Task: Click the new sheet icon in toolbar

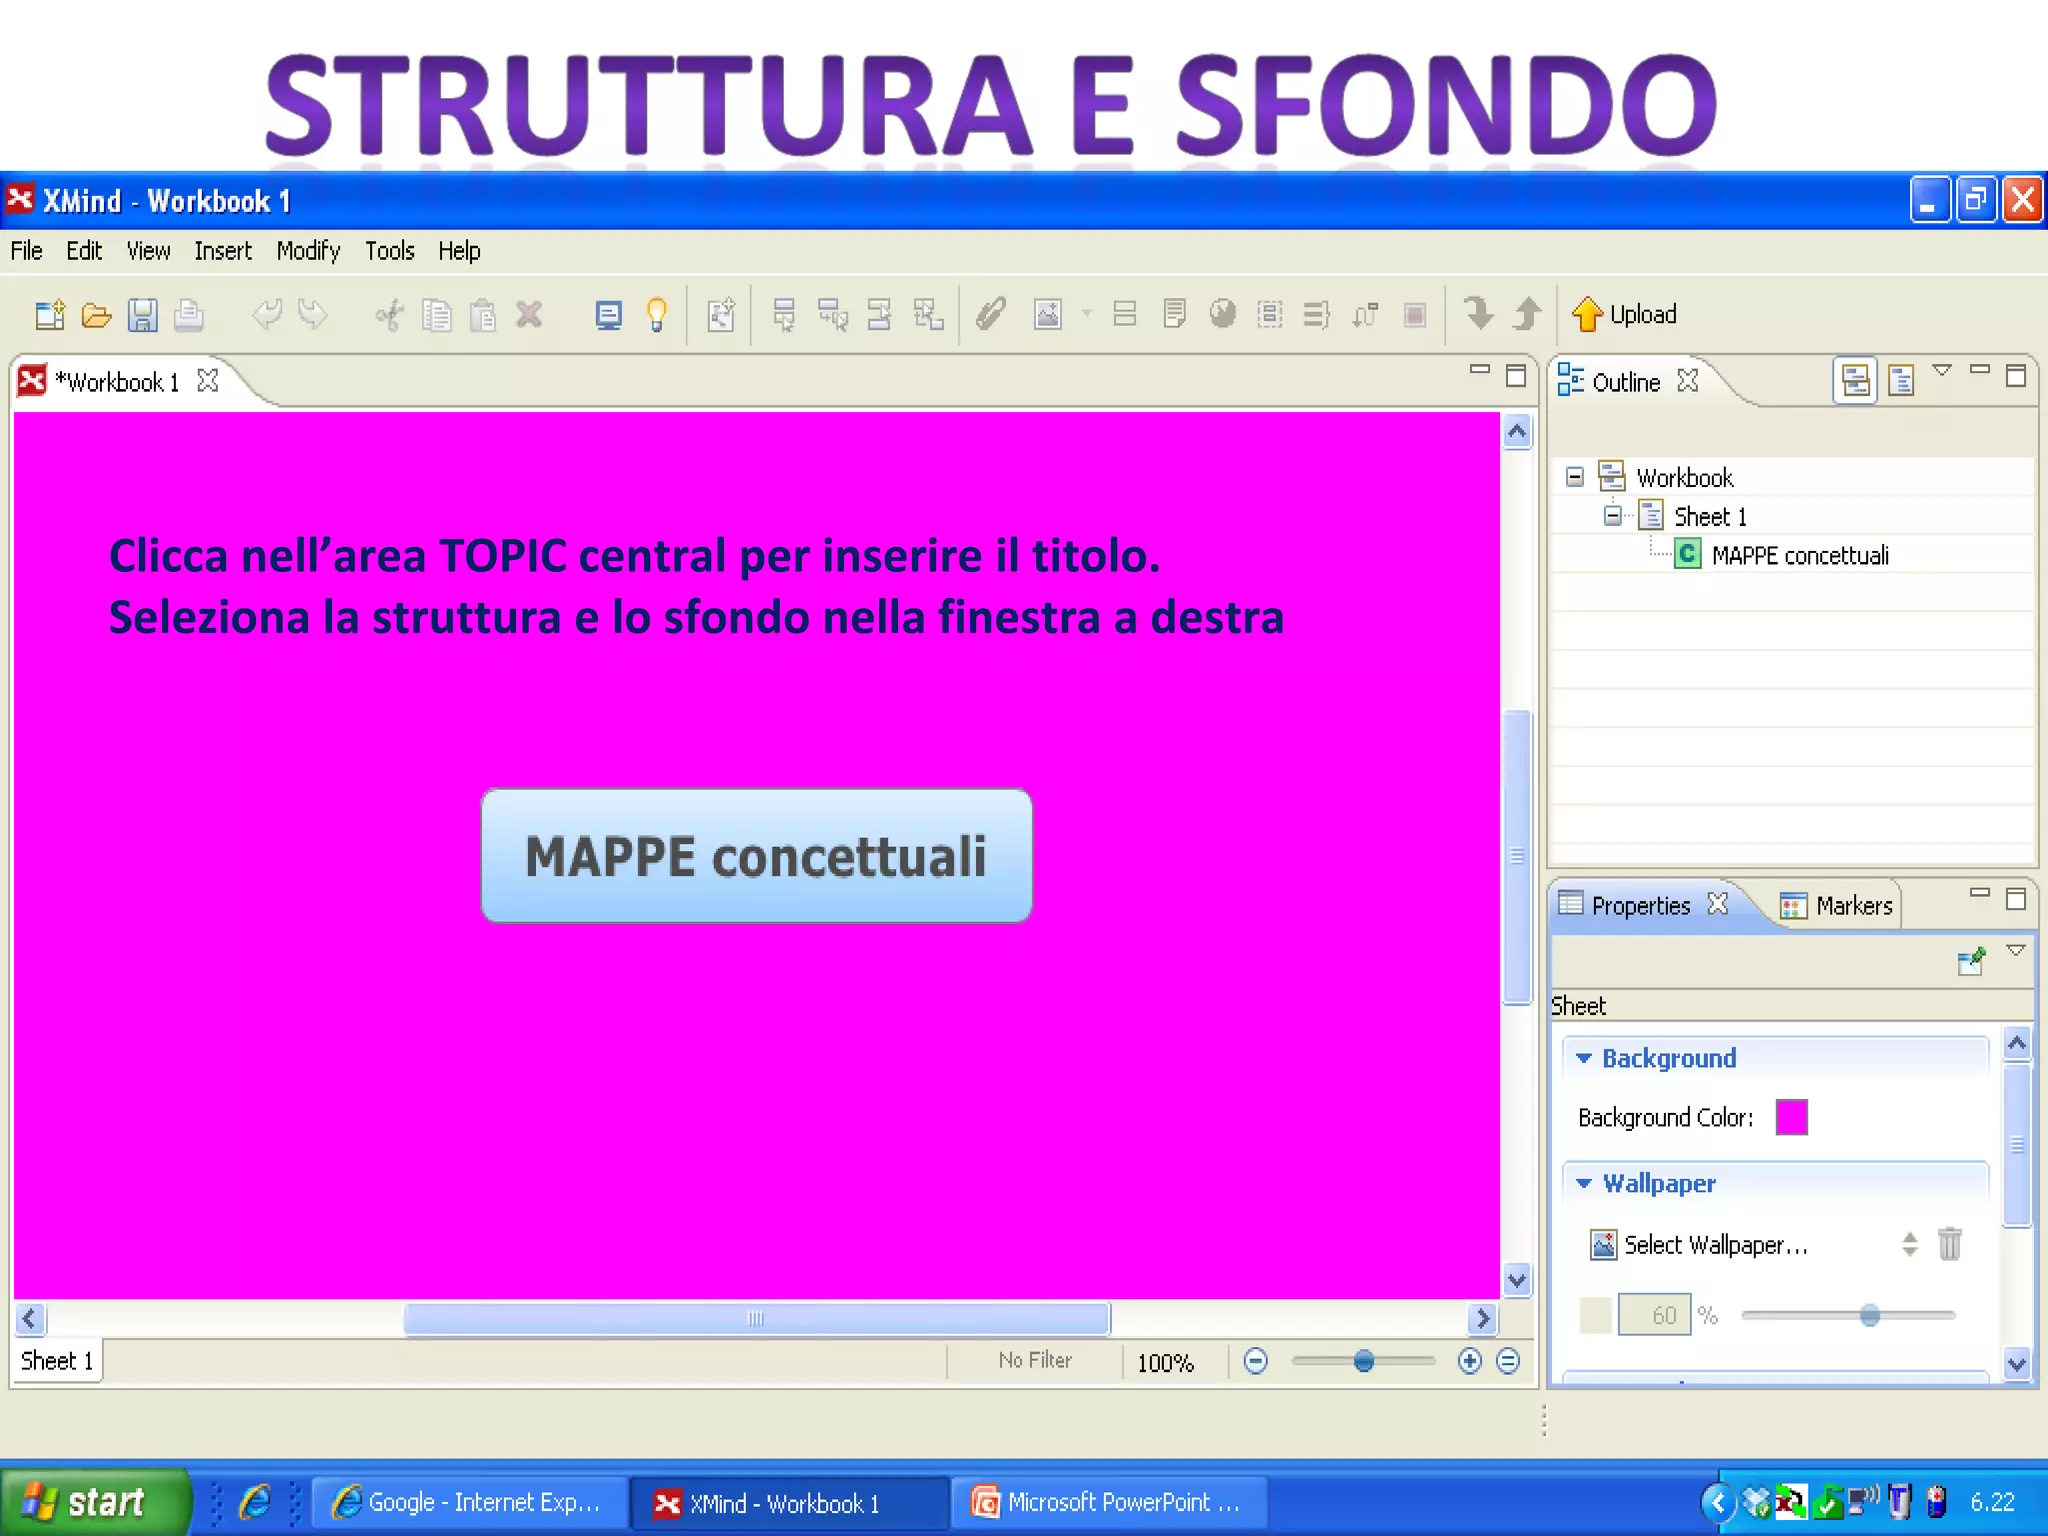Action: [x=721, y=315]
